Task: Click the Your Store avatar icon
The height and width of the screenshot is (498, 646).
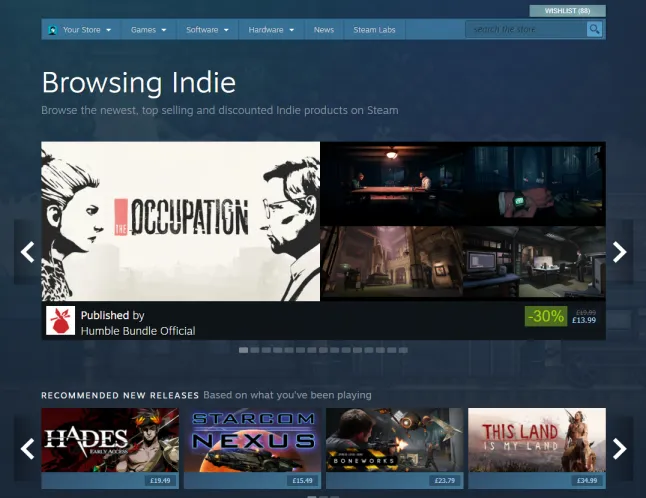Action: (x=52, y=30)
